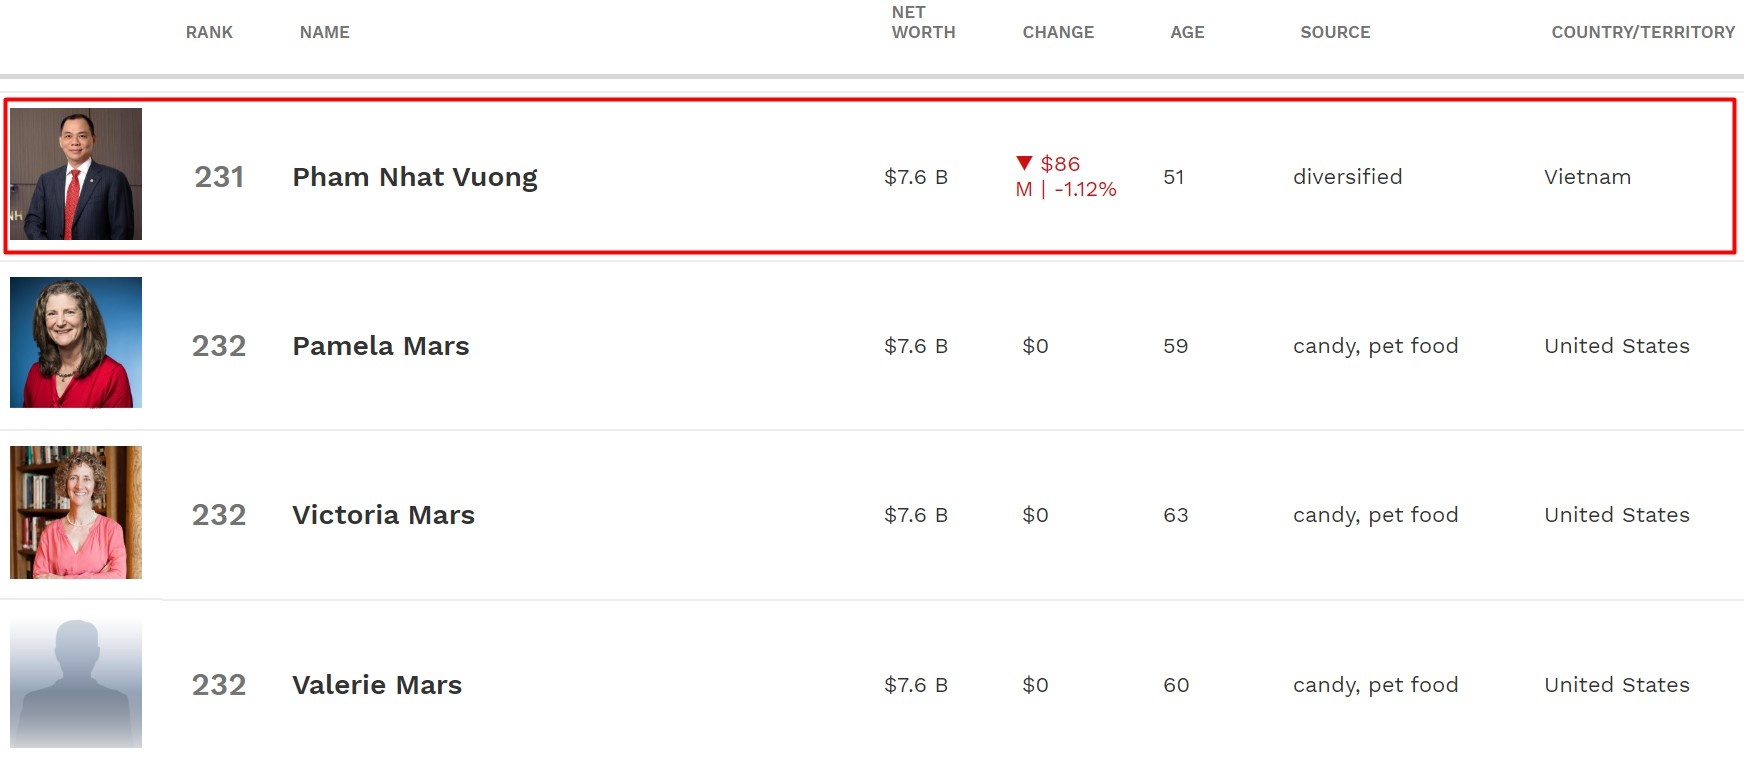Select the $7.6 B value for Pamela Mars

tap(915, 346)
